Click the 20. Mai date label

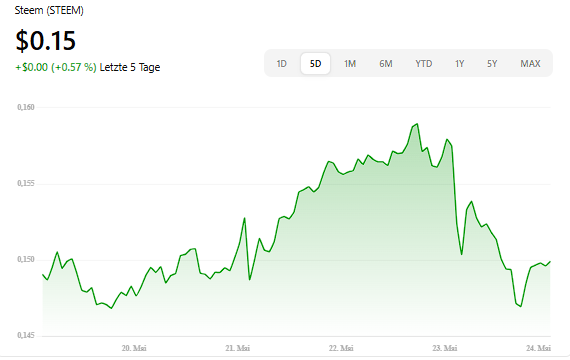coord(134,348)
